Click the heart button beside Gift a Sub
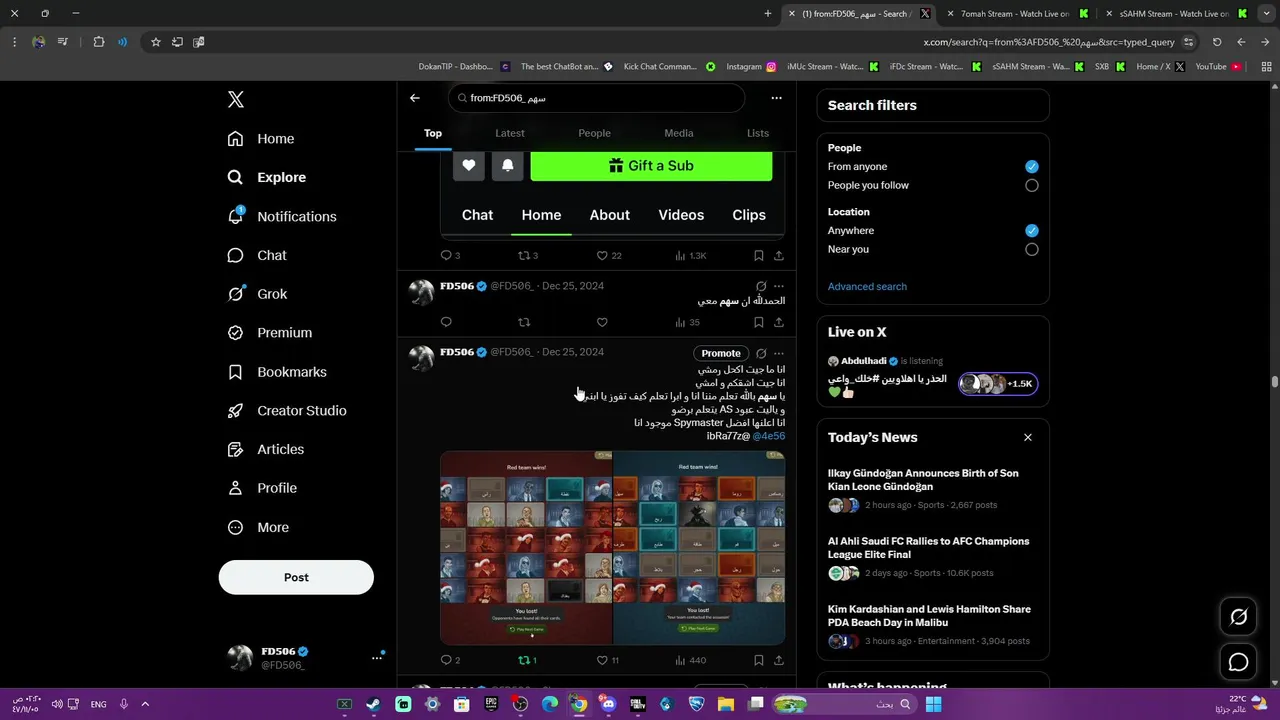Screen dimensions: 1280x720 (x=469, y=166)
